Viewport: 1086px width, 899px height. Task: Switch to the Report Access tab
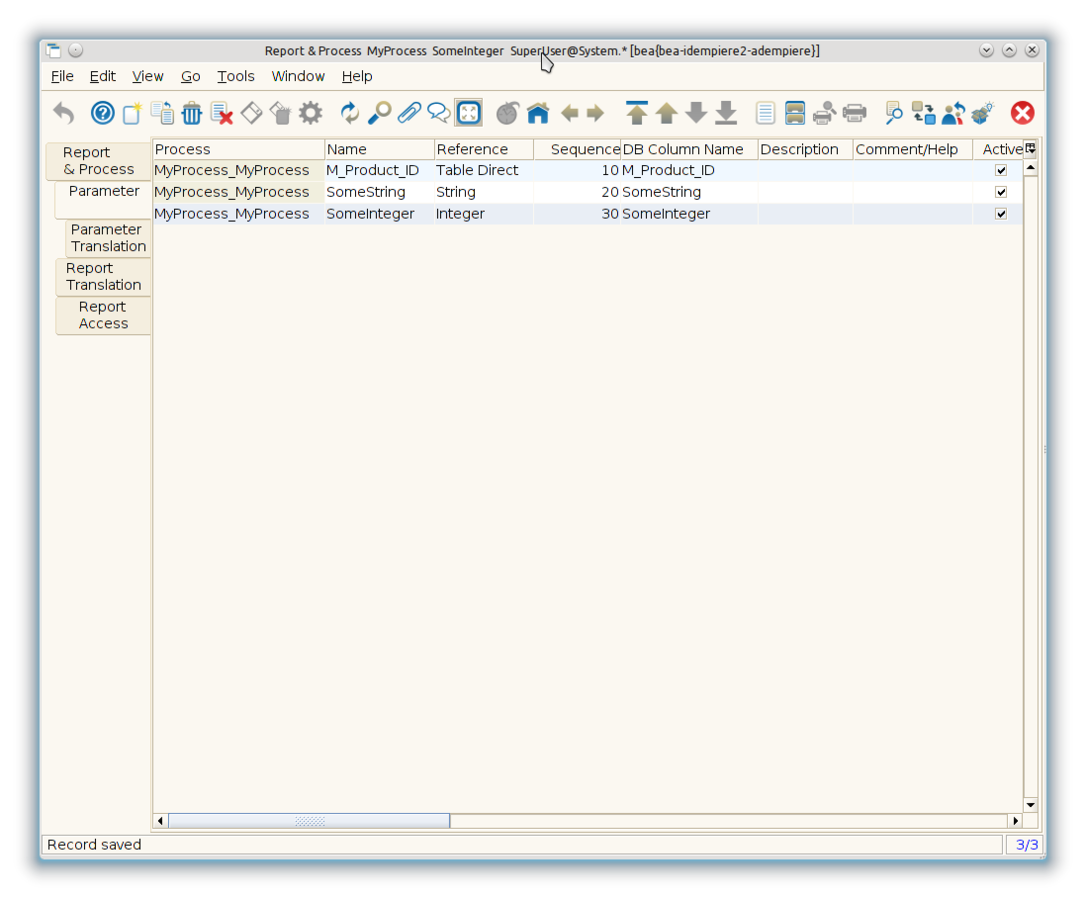click(103, 315)
